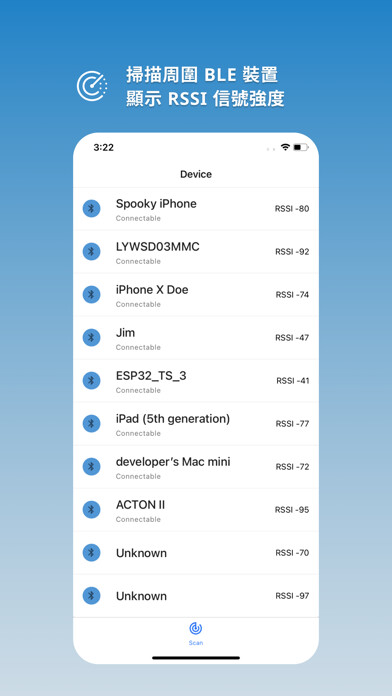Screen dimensions: 392x696
Task: Tap the Wi-Fi status icon
Action: click(285, 147)
